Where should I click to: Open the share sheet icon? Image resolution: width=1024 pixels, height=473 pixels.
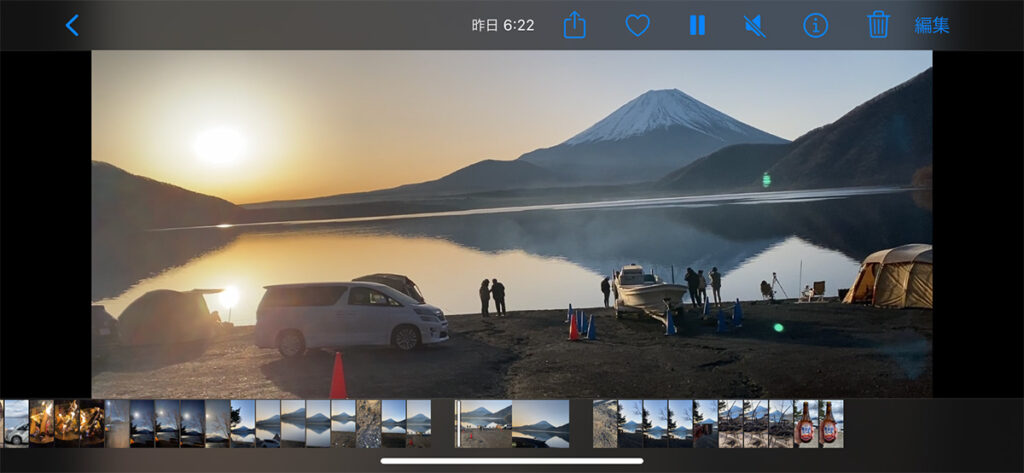575,25
